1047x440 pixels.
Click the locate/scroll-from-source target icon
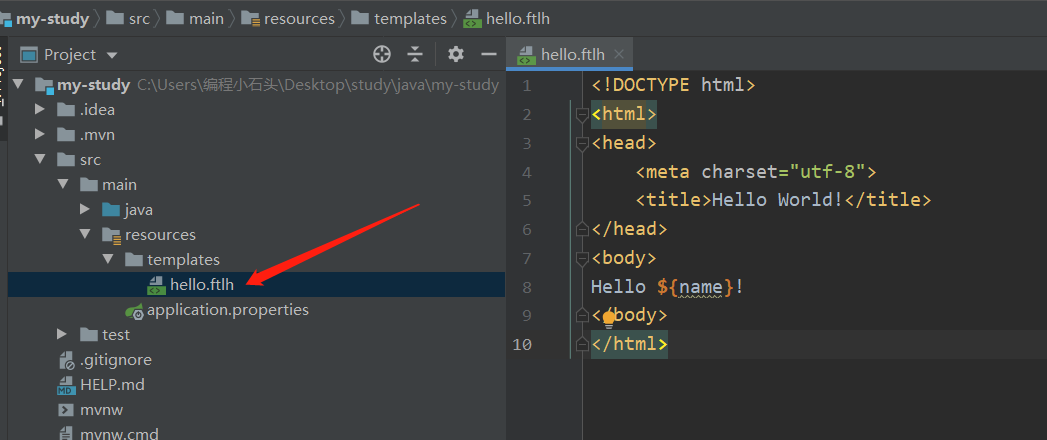tap(382, 55)
